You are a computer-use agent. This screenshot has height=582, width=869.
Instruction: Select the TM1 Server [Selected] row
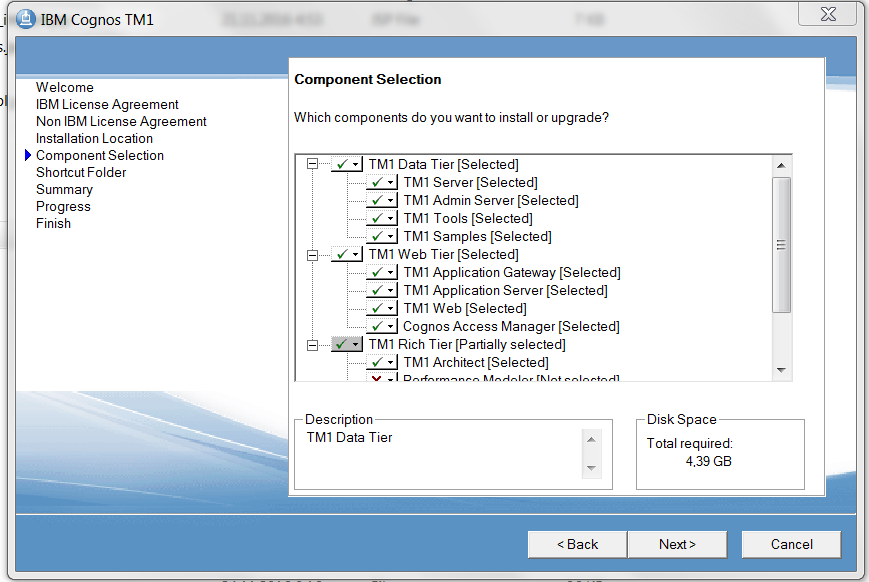coord(471,182)
